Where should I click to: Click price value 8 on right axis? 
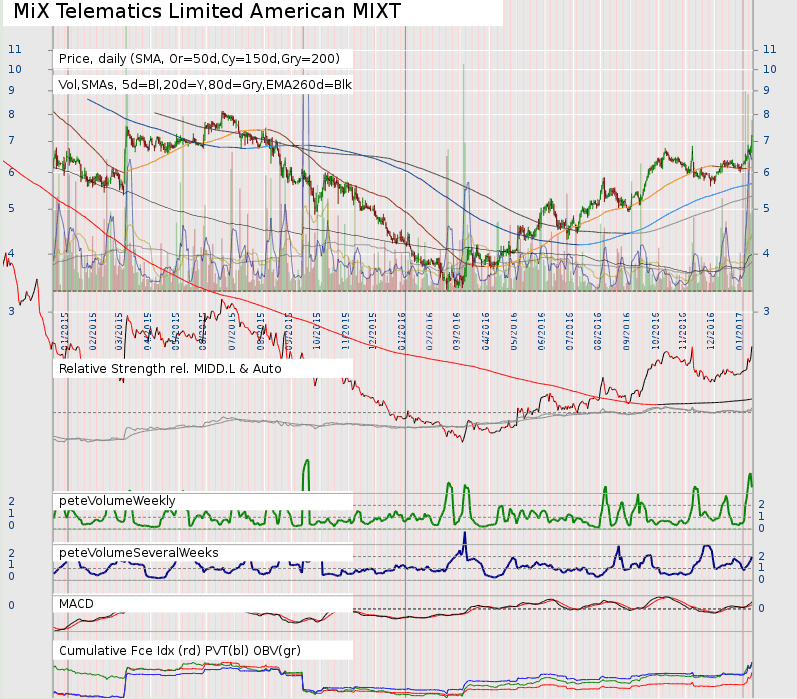click(x=767, y=114)
